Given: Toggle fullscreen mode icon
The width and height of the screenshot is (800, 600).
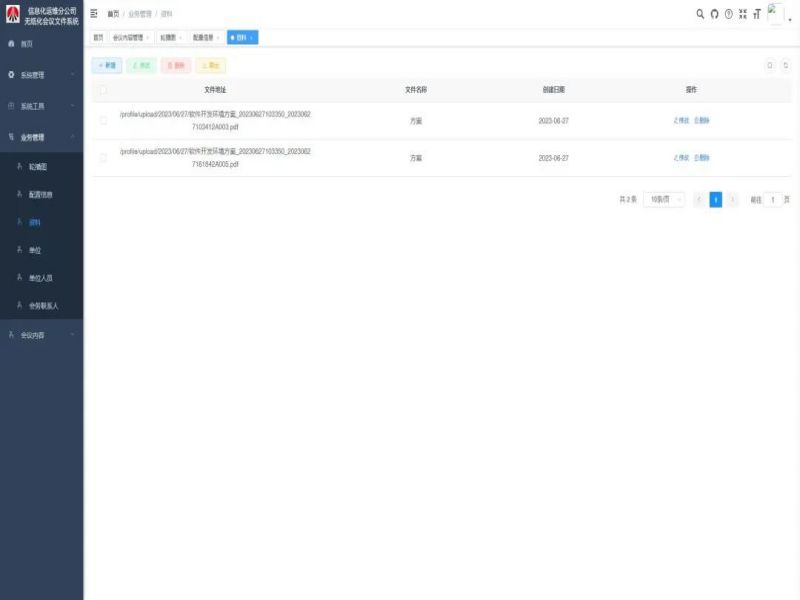Looking at the screenshot, I should click(x=742, y=14).
